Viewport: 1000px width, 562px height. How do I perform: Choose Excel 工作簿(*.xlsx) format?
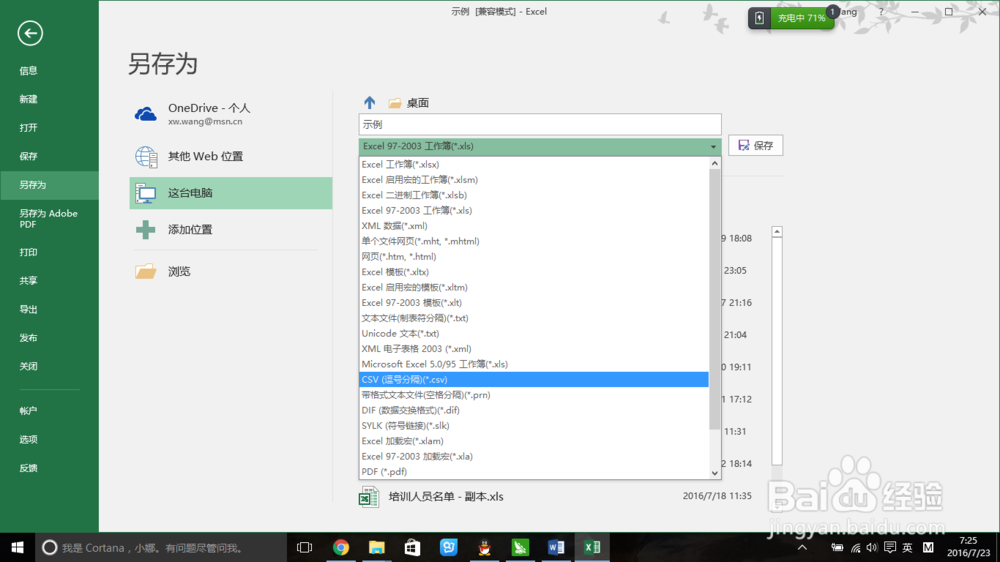tap(533, 165)
